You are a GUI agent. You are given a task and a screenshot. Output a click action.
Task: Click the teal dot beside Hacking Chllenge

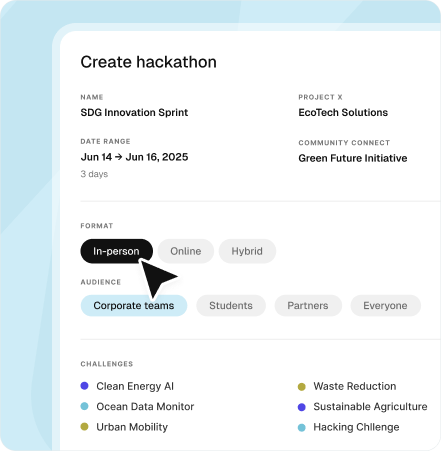(x=302, y=427)
